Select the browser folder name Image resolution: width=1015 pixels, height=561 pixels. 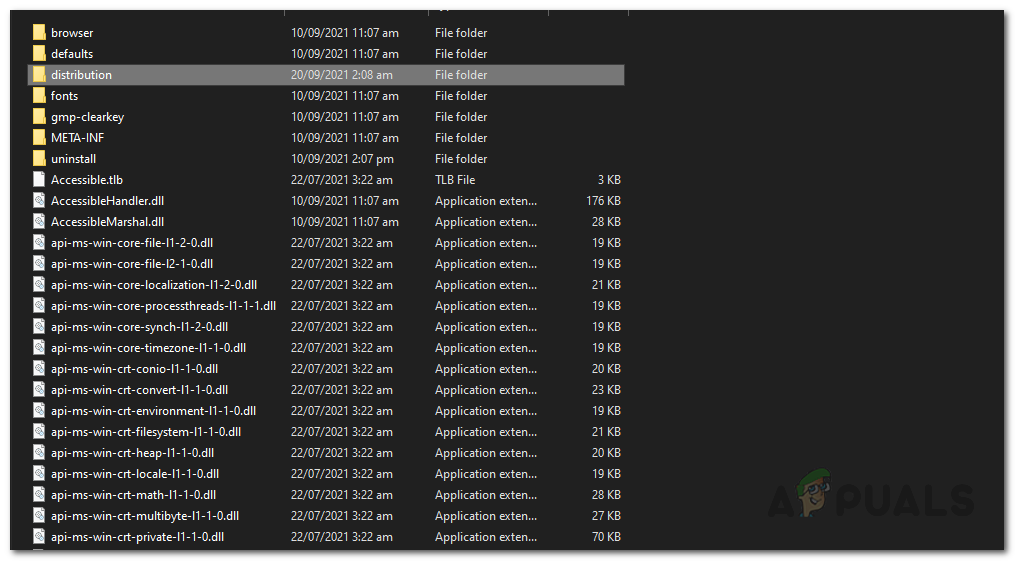(x=72, y=32)
